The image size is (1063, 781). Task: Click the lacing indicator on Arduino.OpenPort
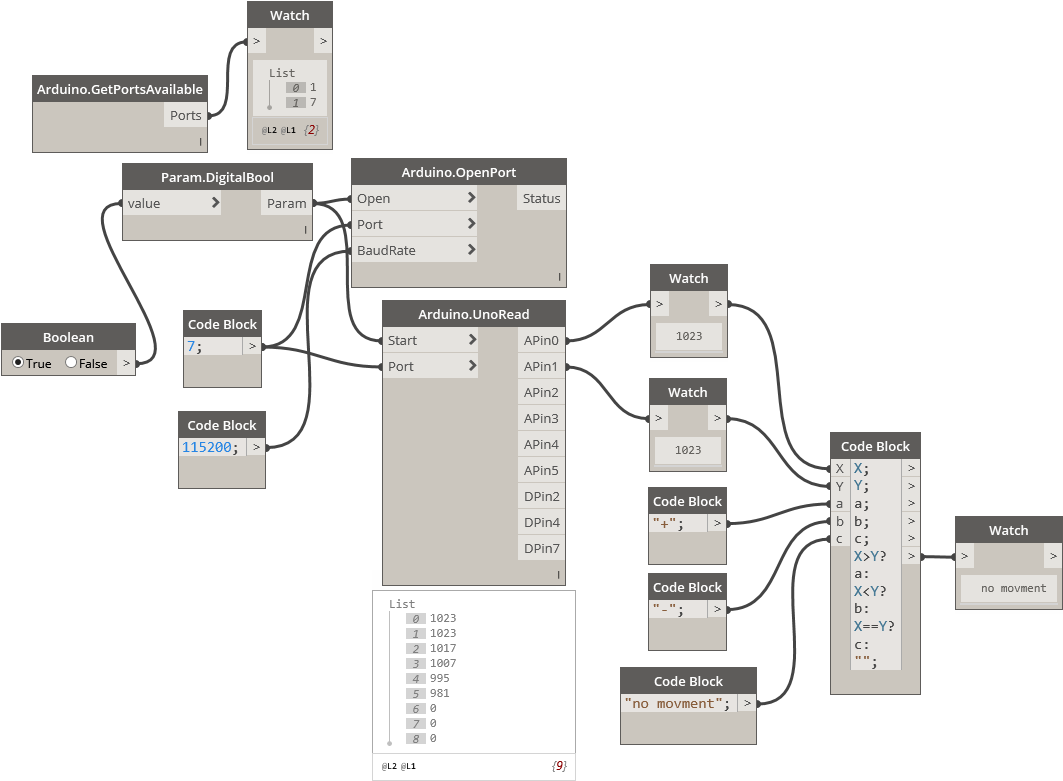559,277
